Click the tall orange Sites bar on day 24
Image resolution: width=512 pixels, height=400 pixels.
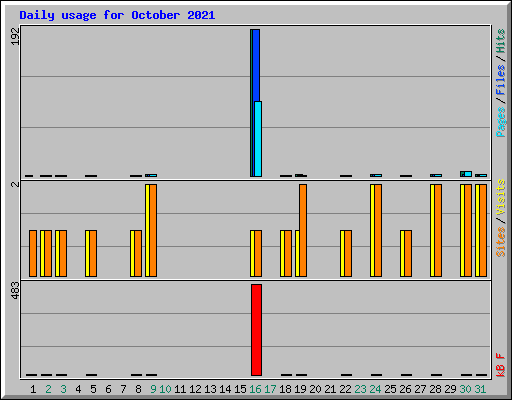pyautogui.click(x=378, y=230)
